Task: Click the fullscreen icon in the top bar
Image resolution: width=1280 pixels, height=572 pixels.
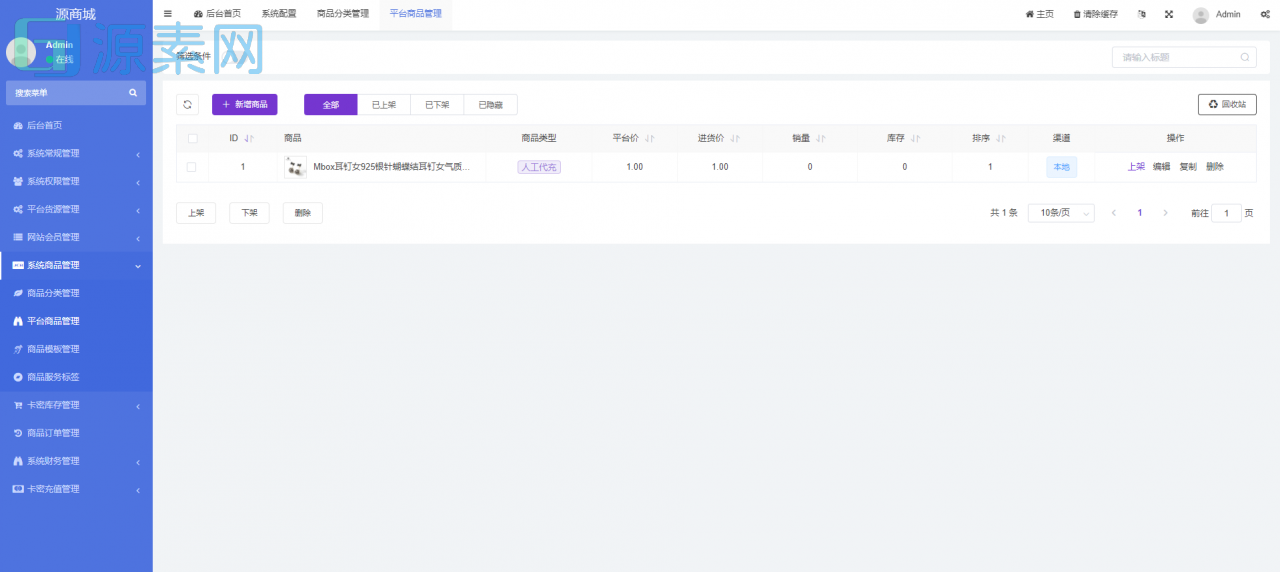Action: click(x=1168, y=14)
